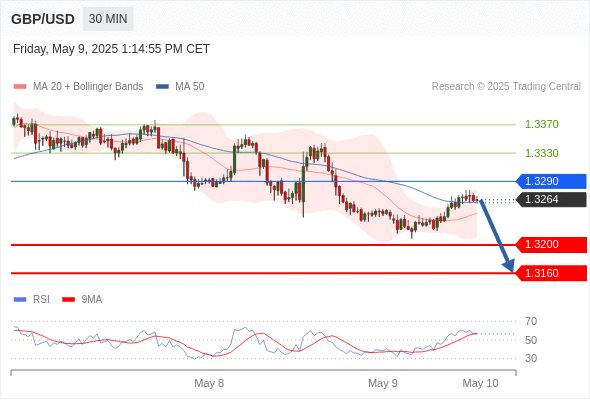Click the RSI 70 level label

point(531,321)
